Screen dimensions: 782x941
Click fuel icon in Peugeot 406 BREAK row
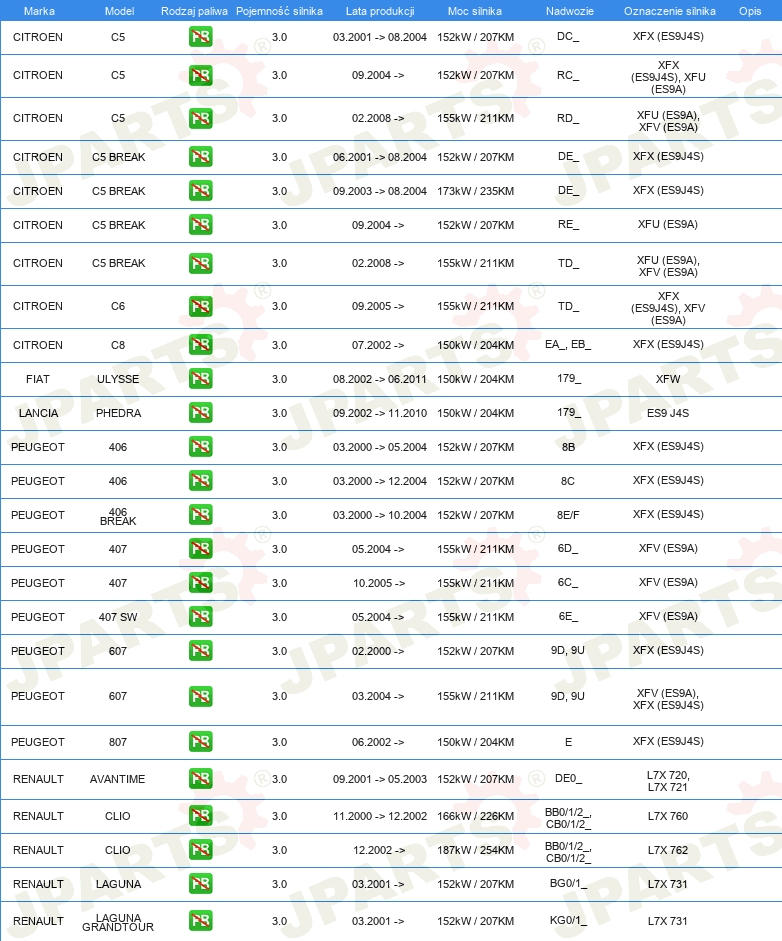200,515
